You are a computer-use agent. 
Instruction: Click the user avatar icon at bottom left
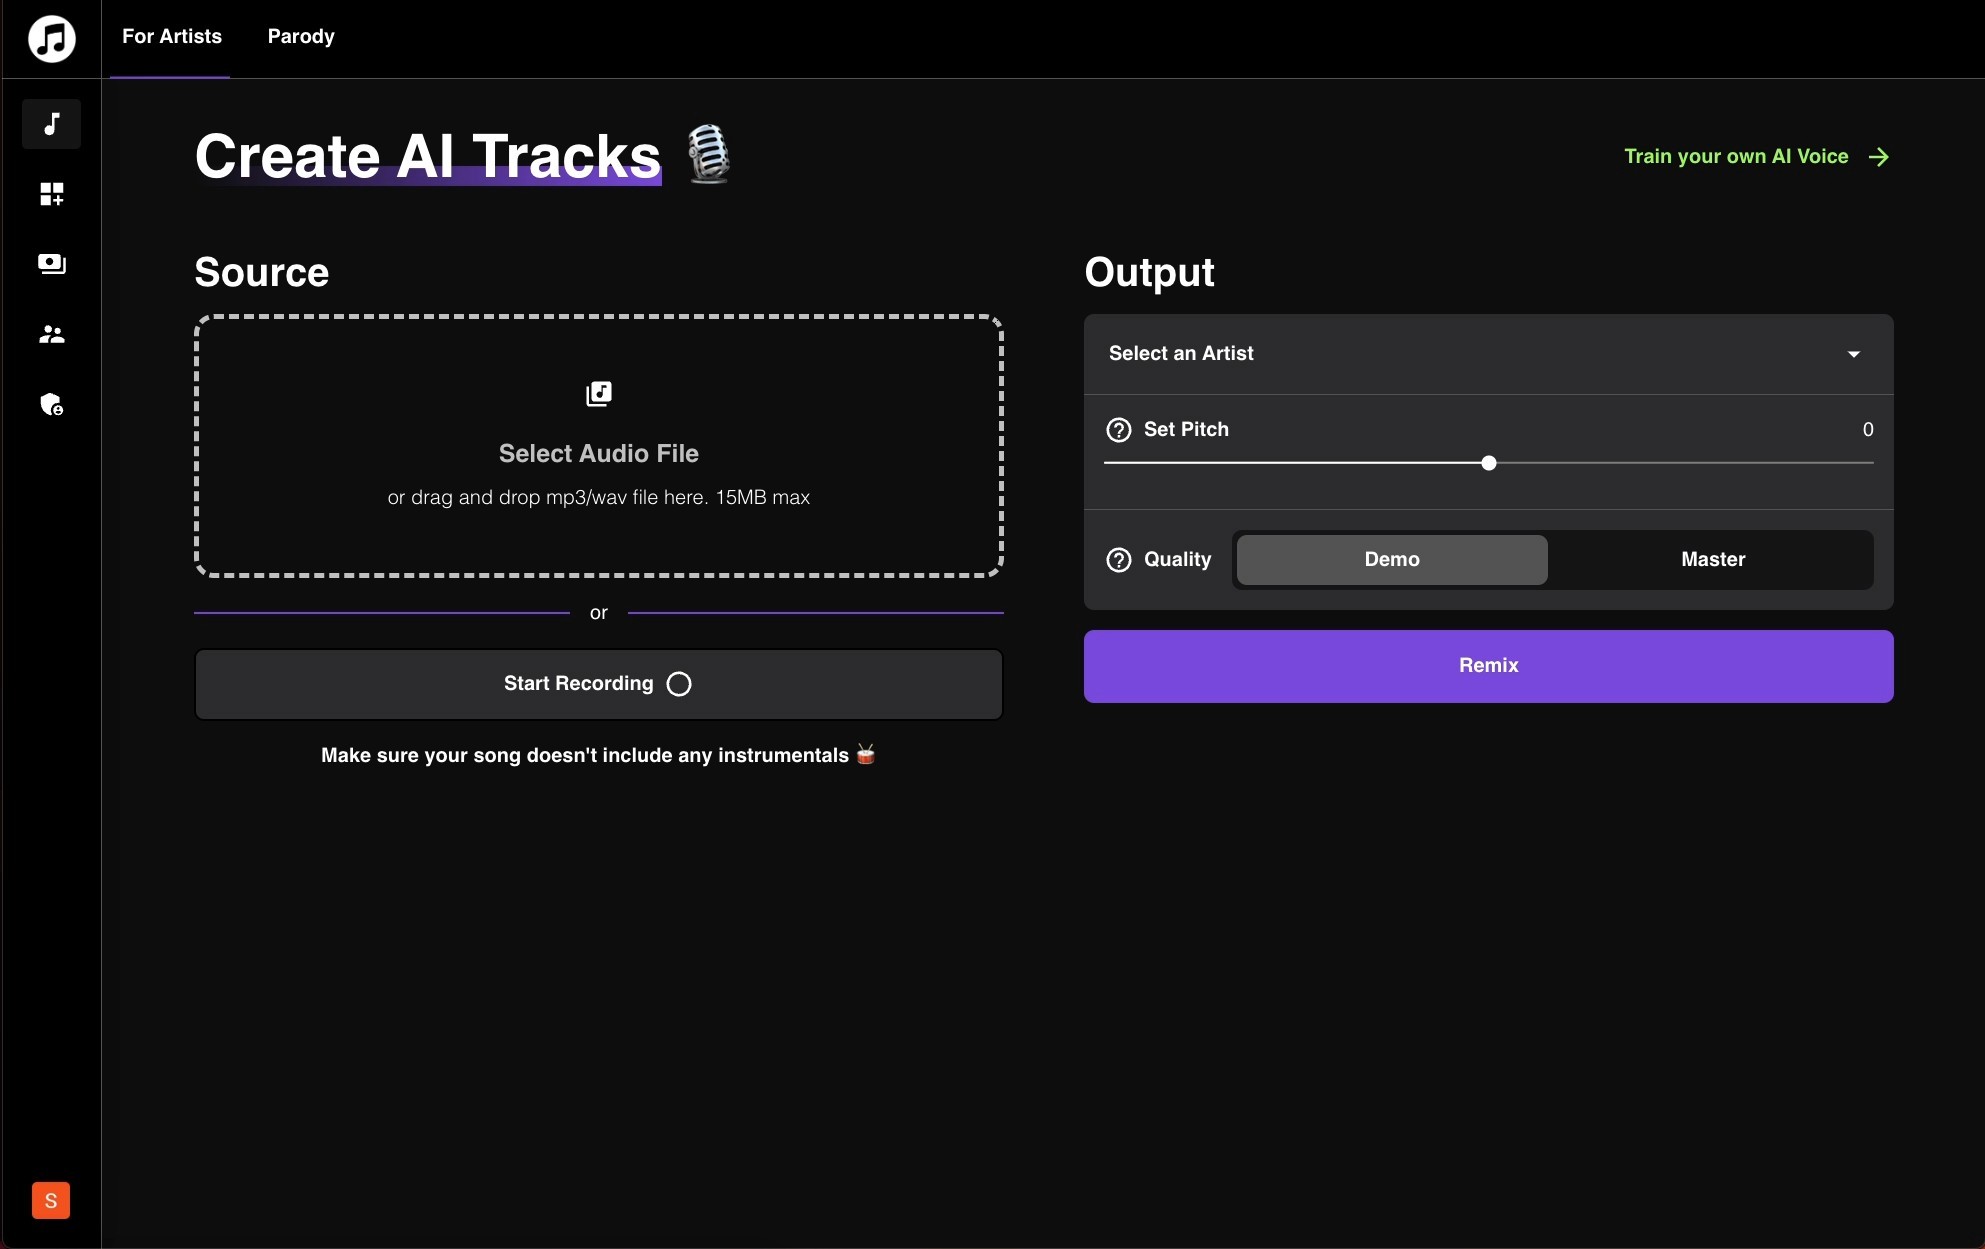[50, 1200]
